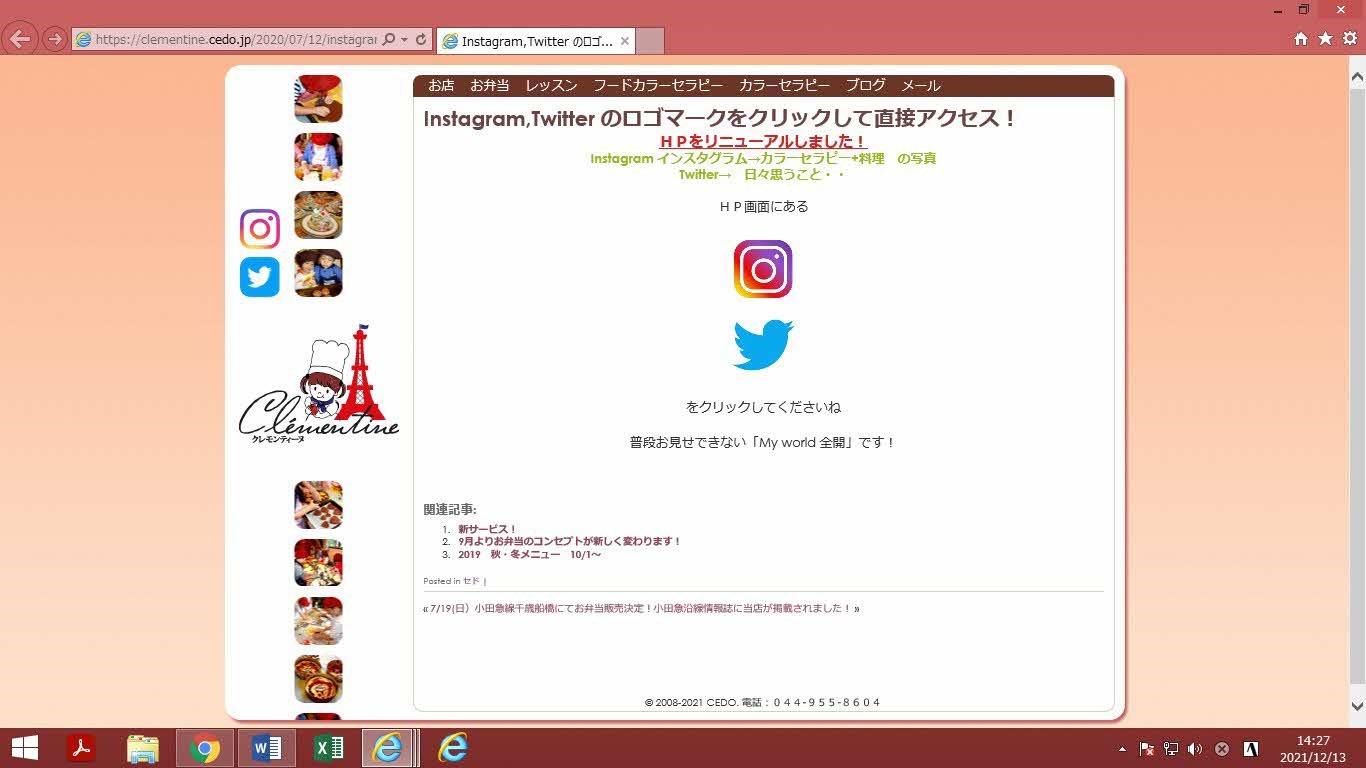The height and width of the screenshot is (768, 1366).
Task: Open thumbnail beside sidebar Instagram logo
Action: [318, 215]
